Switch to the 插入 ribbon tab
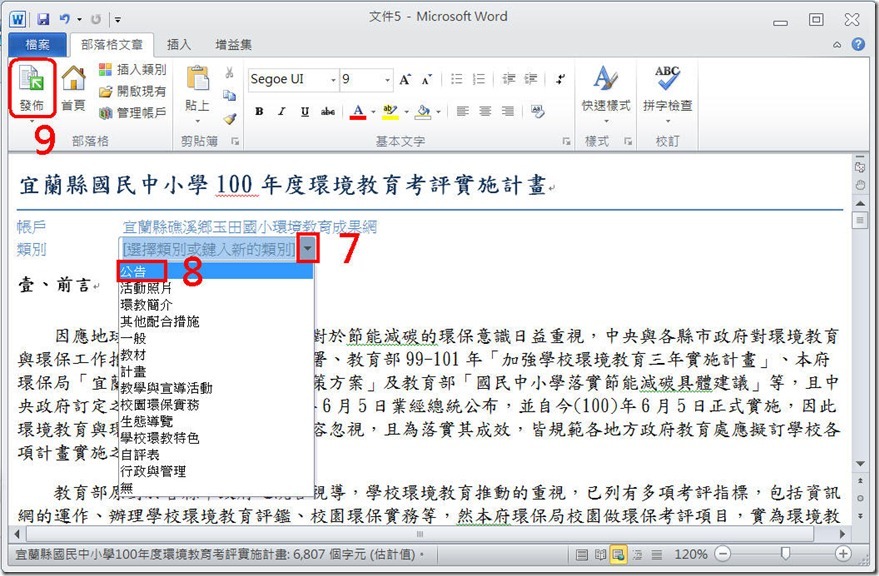This screenshot has height=576, width=879. [x=179, y=44]
